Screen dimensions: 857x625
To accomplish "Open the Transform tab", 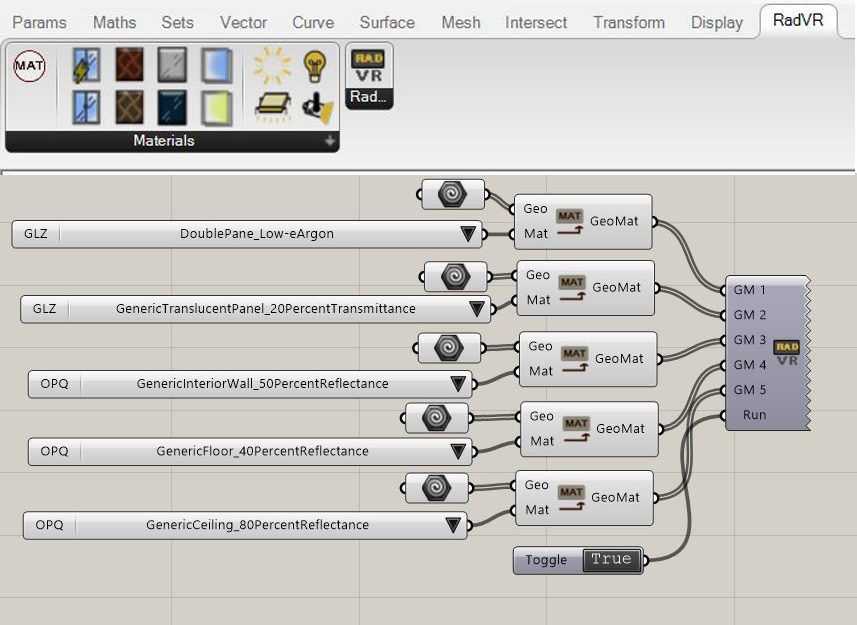I will [x=628, y=22].
